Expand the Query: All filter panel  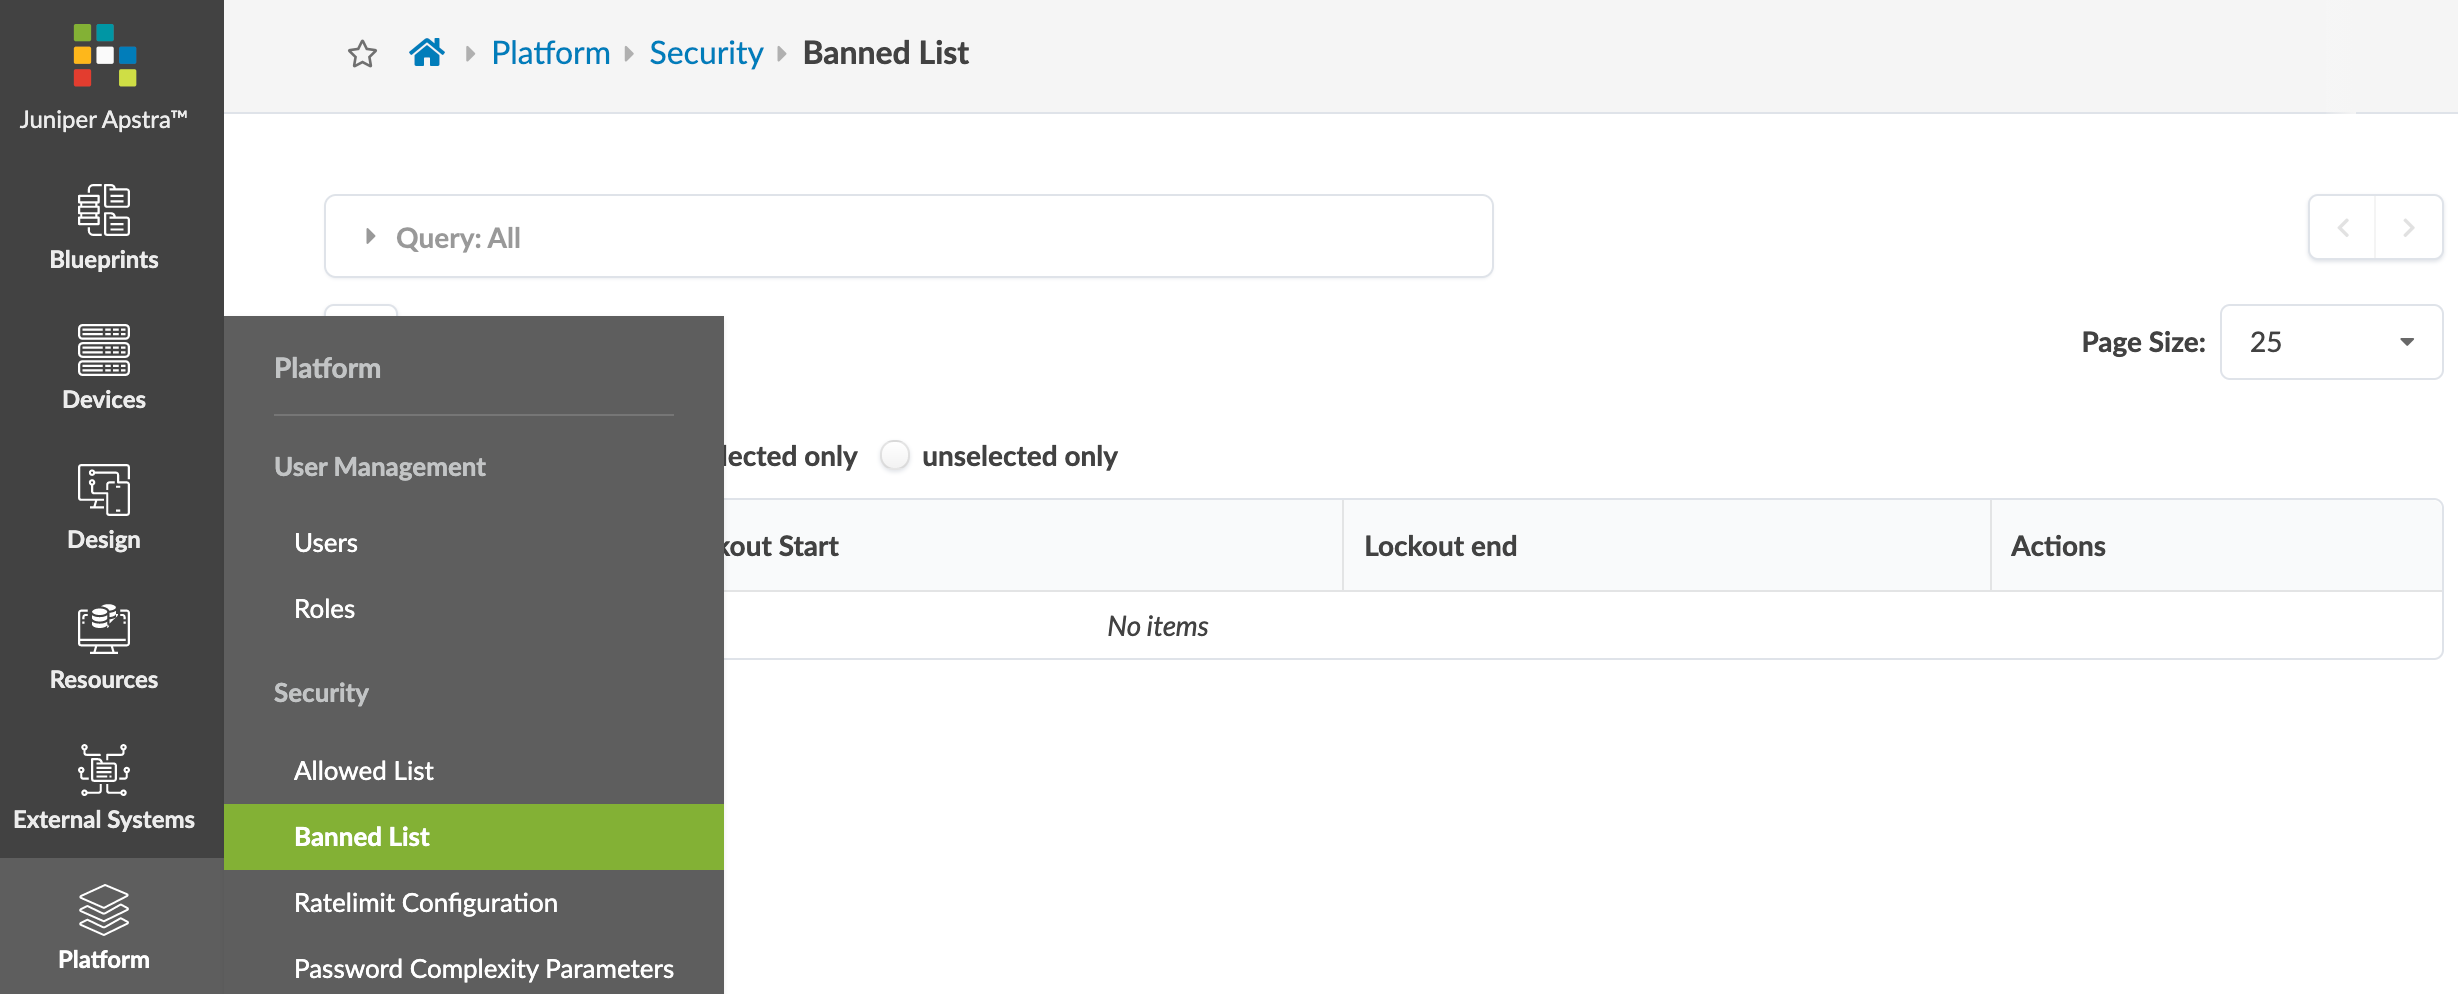(371, 237)
